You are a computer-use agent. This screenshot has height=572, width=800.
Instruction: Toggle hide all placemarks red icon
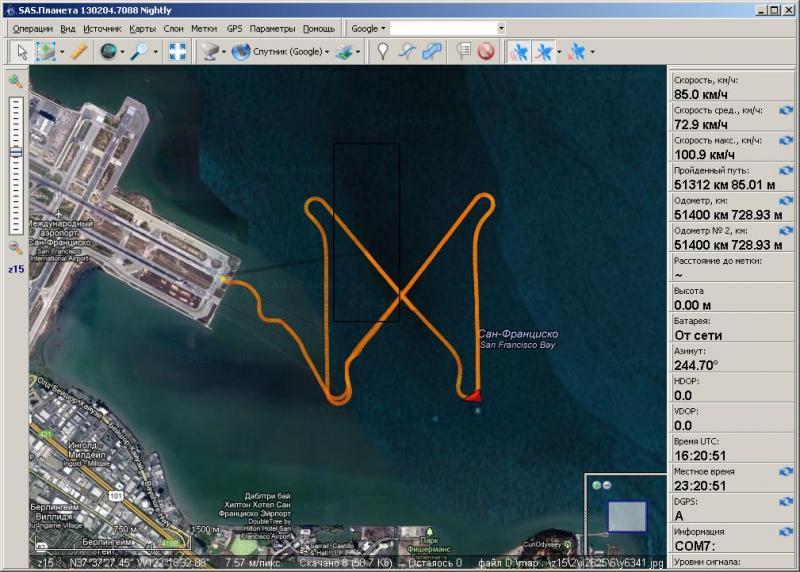(486, 51)
